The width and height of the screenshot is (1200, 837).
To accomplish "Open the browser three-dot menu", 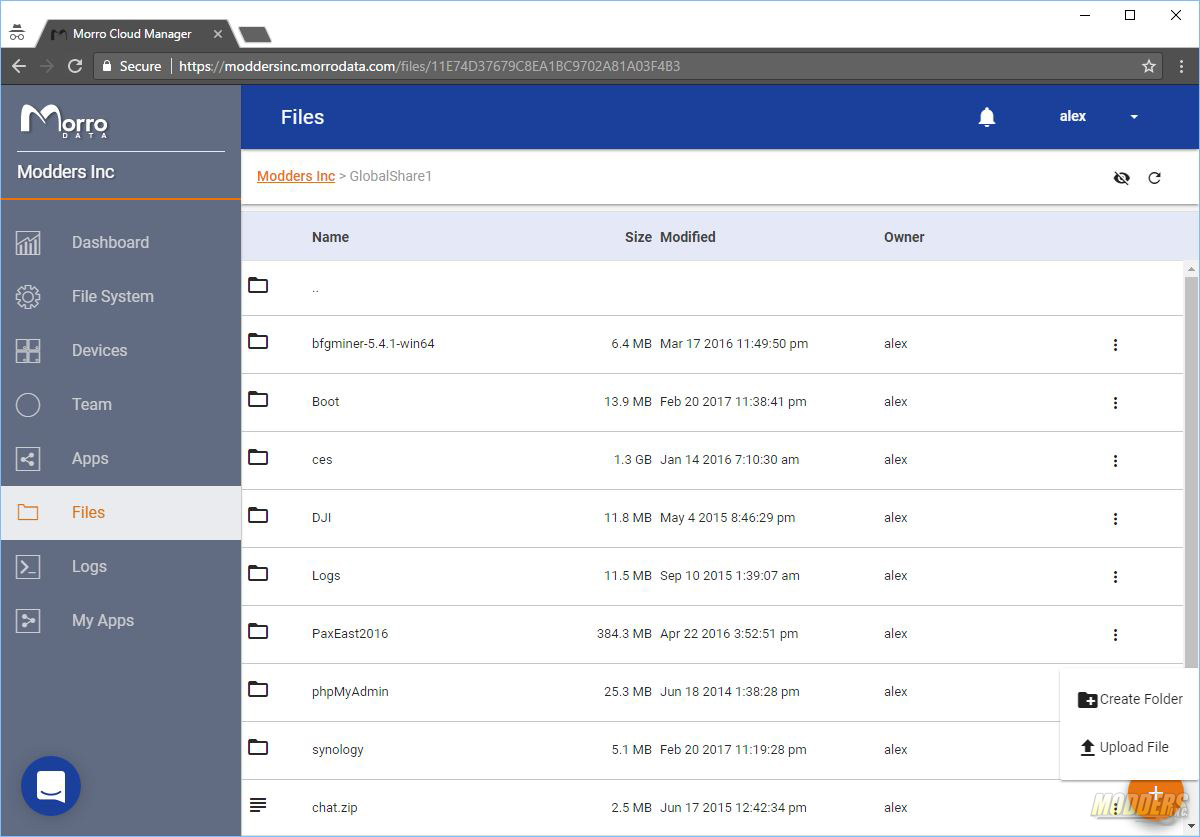I will 1181,66.
